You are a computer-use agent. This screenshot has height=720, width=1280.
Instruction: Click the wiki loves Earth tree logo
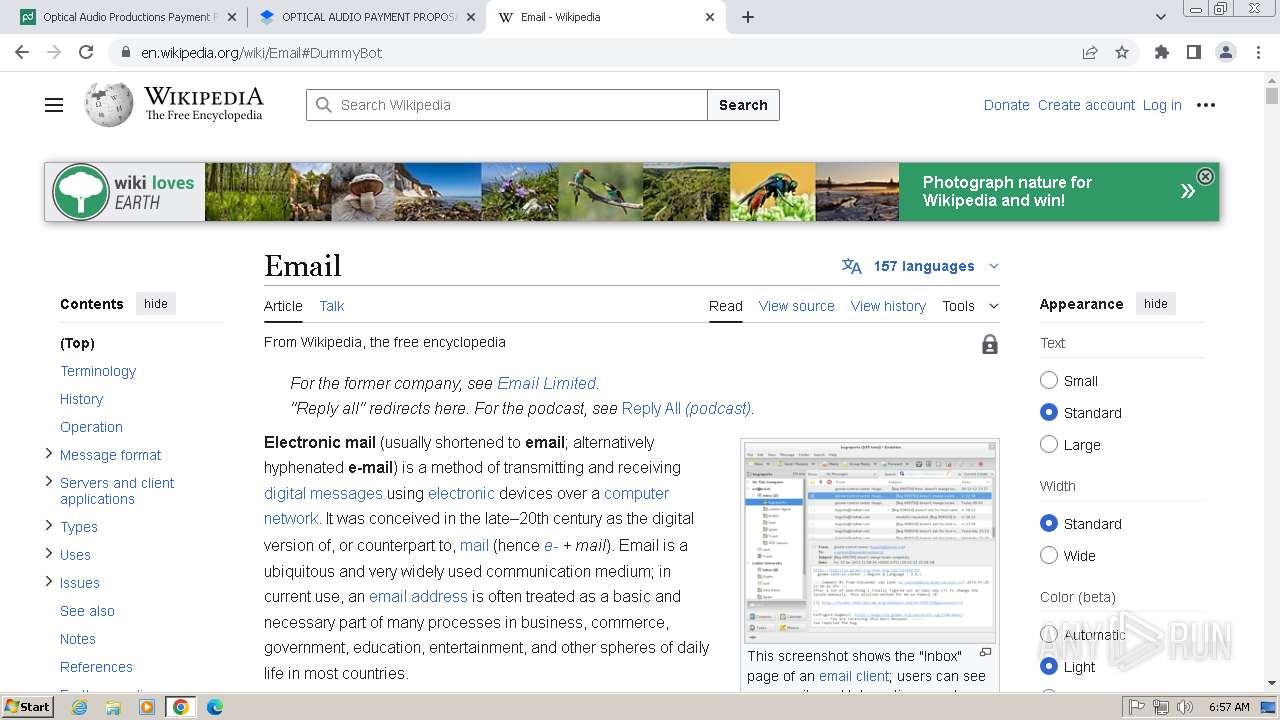click(x=81, y=192)
